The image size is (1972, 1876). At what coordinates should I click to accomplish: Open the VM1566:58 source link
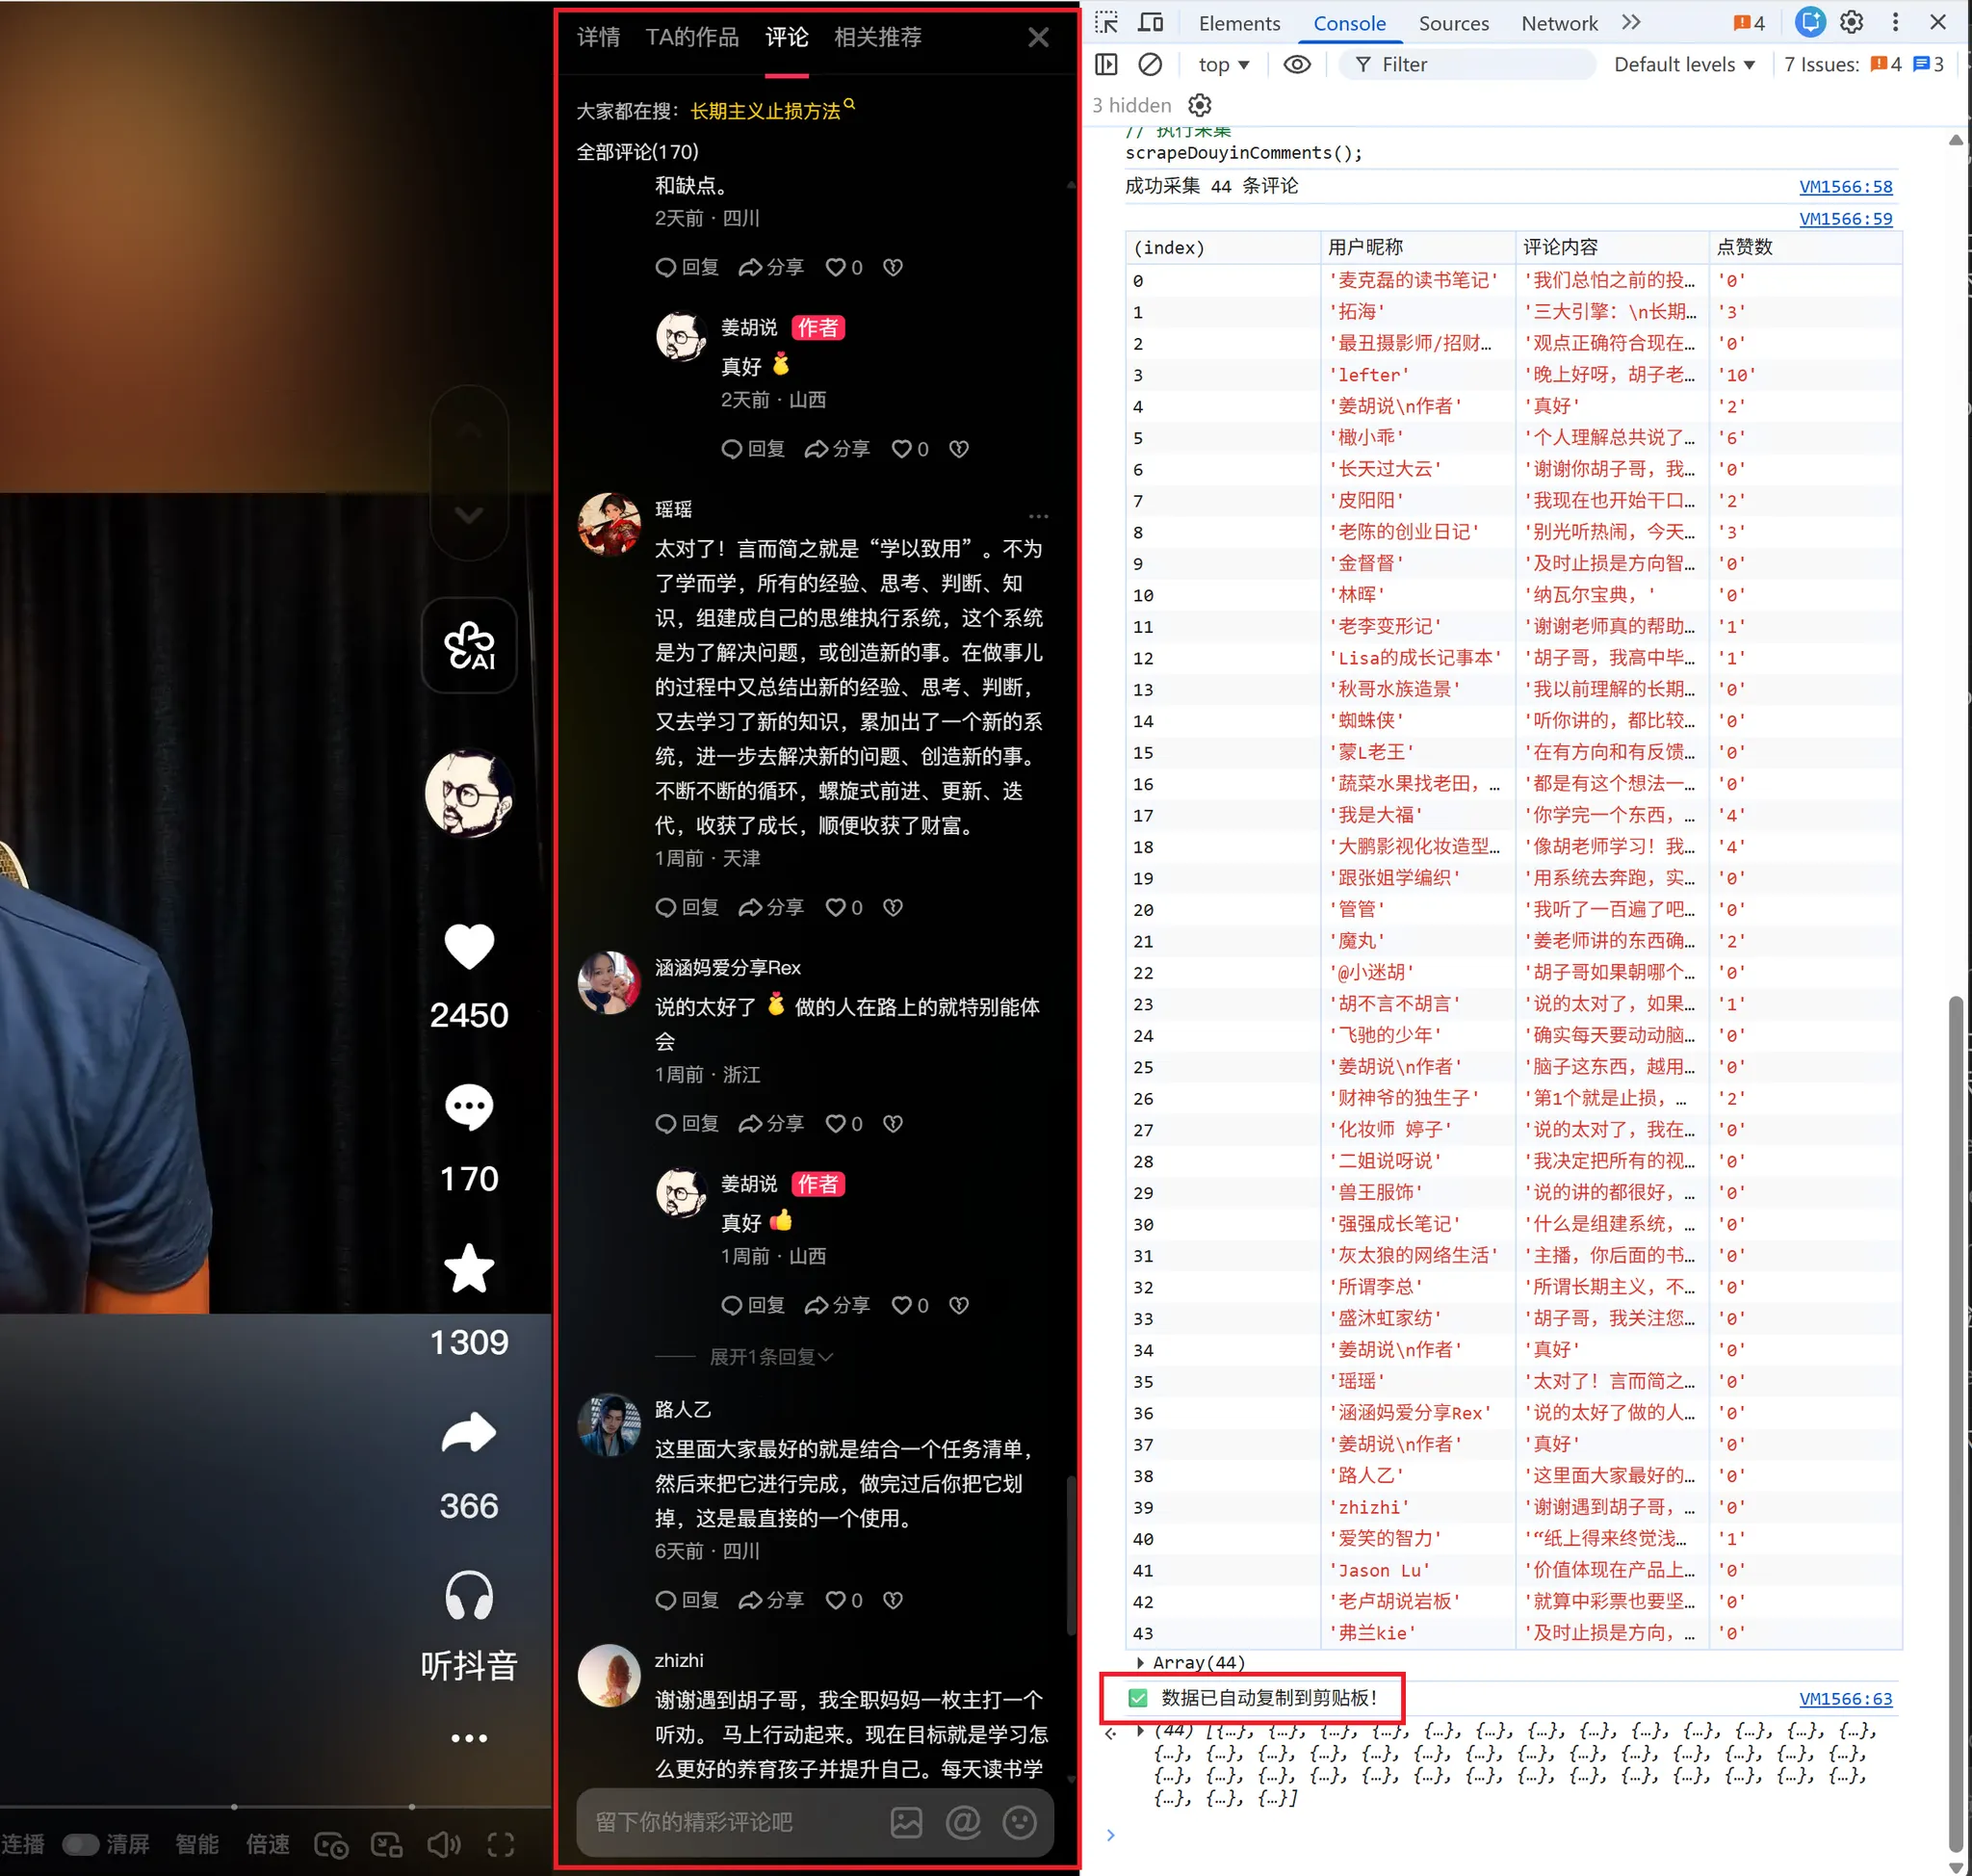(x=1845, y=187)
